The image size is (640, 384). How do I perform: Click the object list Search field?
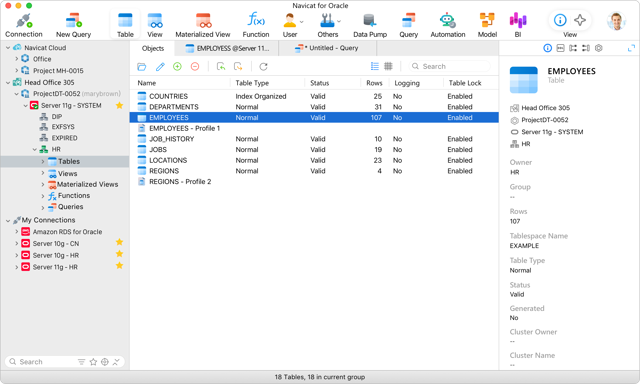coord(449,66)
